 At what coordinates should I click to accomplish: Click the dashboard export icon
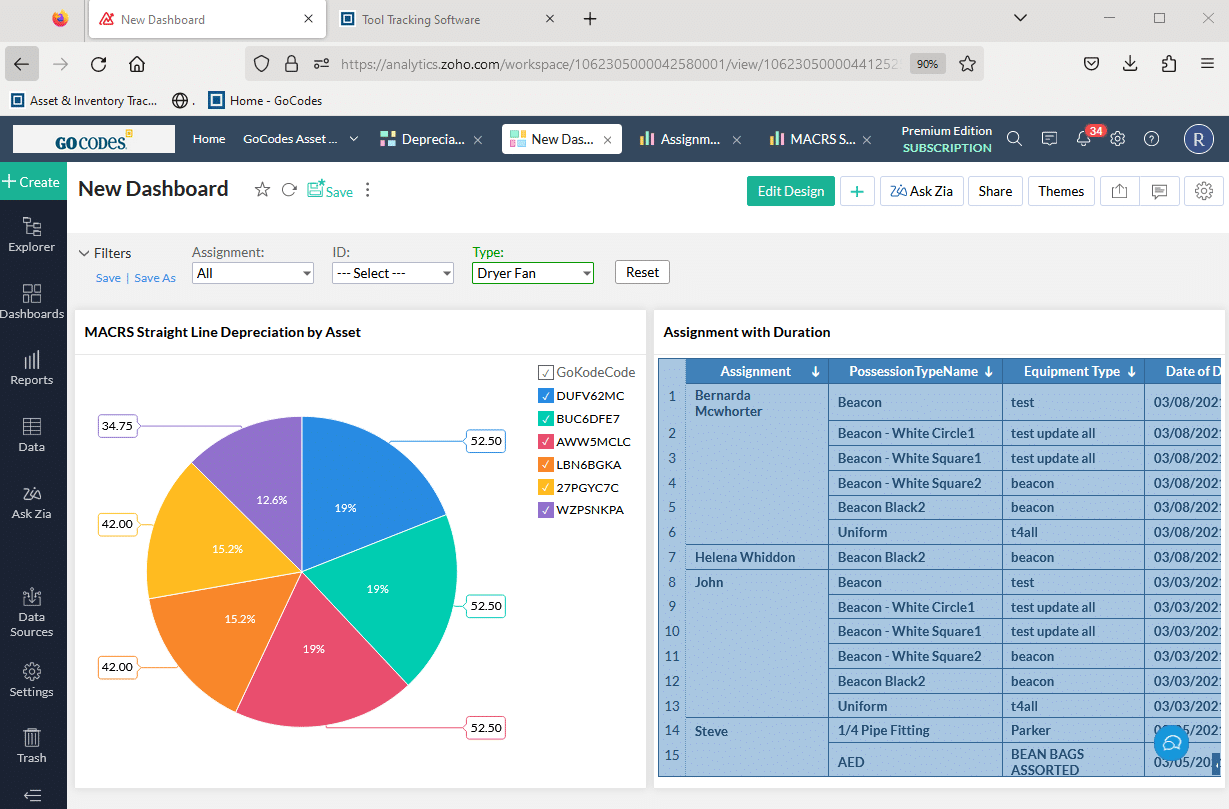(x=1119, y=191)
